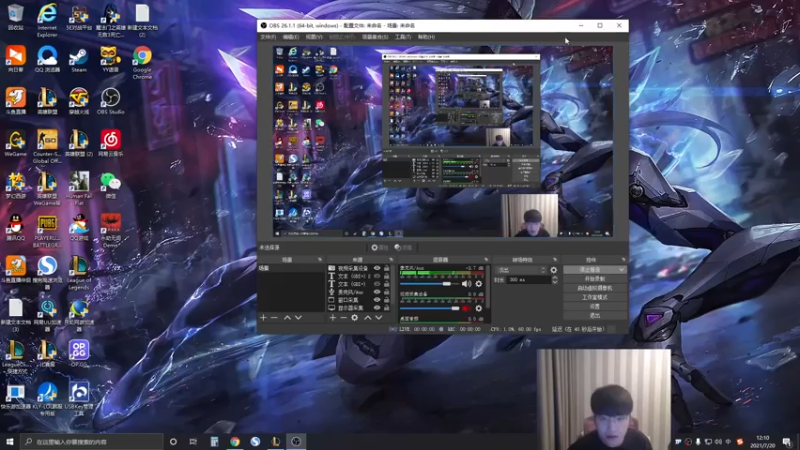Adjust the 视频采集设备 volume slider in the mixer

430,308
